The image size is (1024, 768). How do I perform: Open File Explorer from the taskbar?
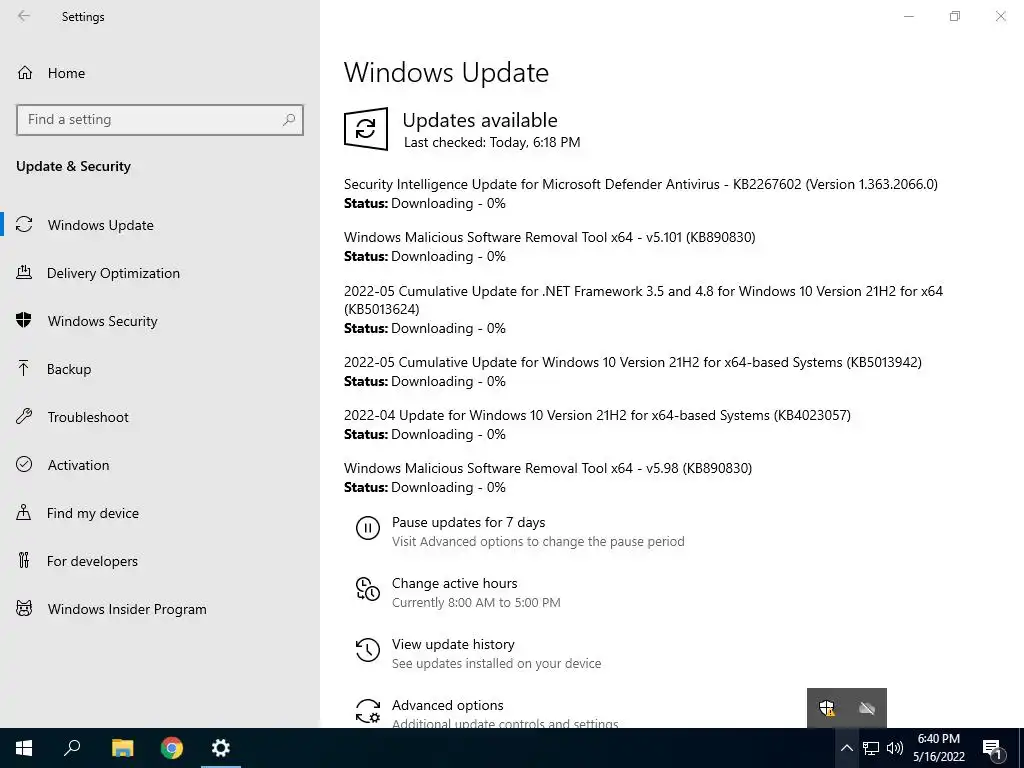point(122,748)
